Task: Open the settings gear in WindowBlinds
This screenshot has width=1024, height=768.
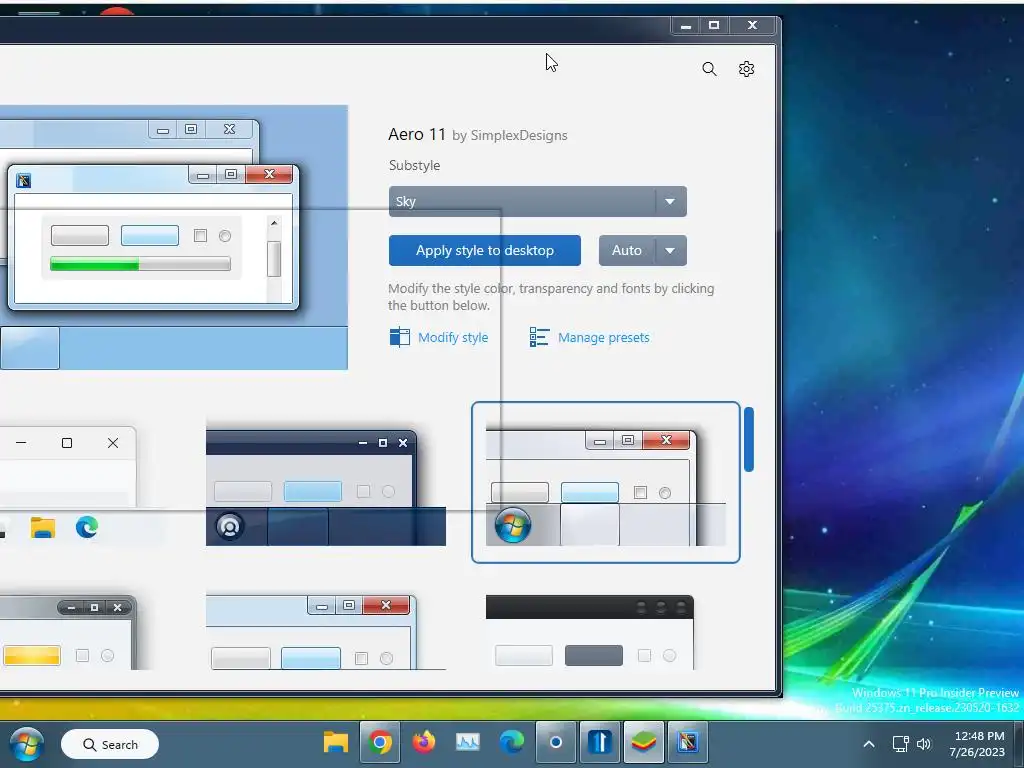Action: click(746, 69)
